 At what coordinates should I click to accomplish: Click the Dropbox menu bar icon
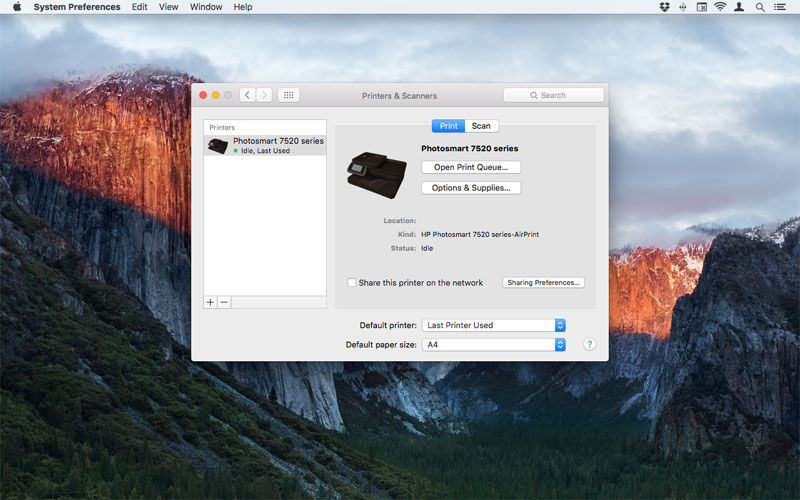[x=664, y=7]
